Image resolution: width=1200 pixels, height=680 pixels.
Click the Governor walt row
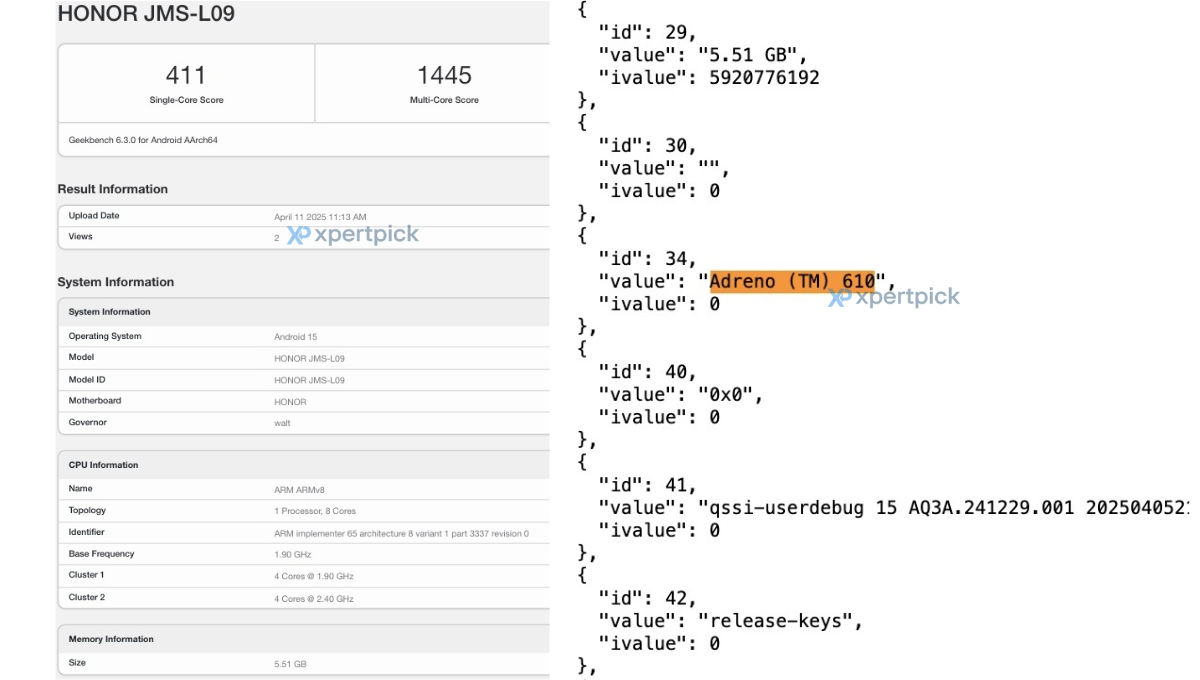click(304, 423)
